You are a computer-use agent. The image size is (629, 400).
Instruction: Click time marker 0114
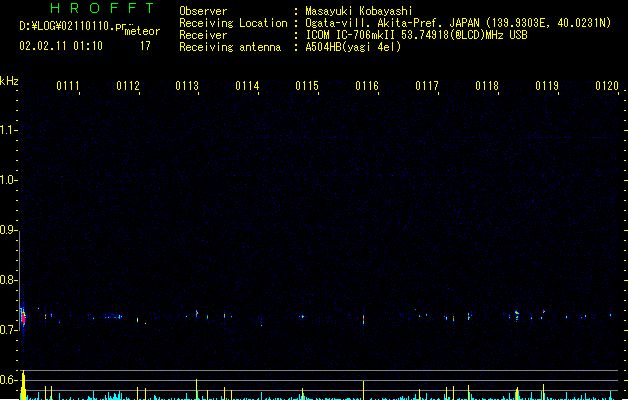tap(247, 86)
